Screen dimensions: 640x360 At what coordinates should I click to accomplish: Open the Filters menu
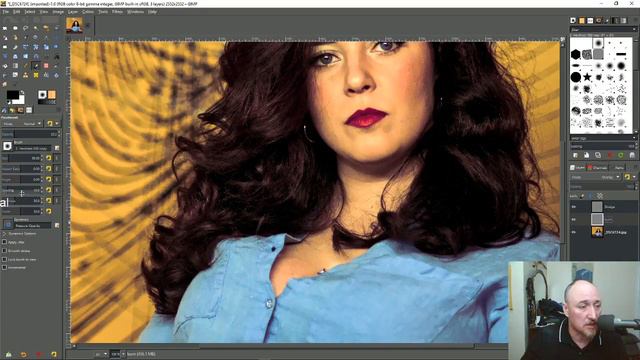117,12
